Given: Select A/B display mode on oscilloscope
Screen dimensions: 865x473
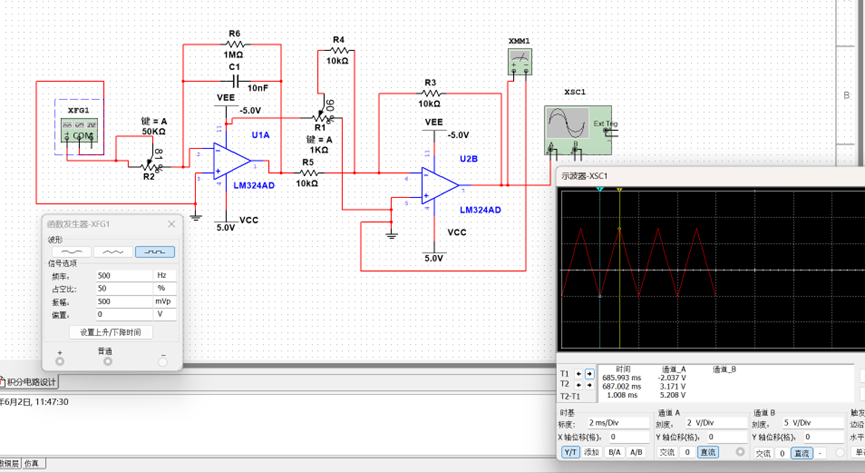Looking at the screenshot, I should (636, 452).
